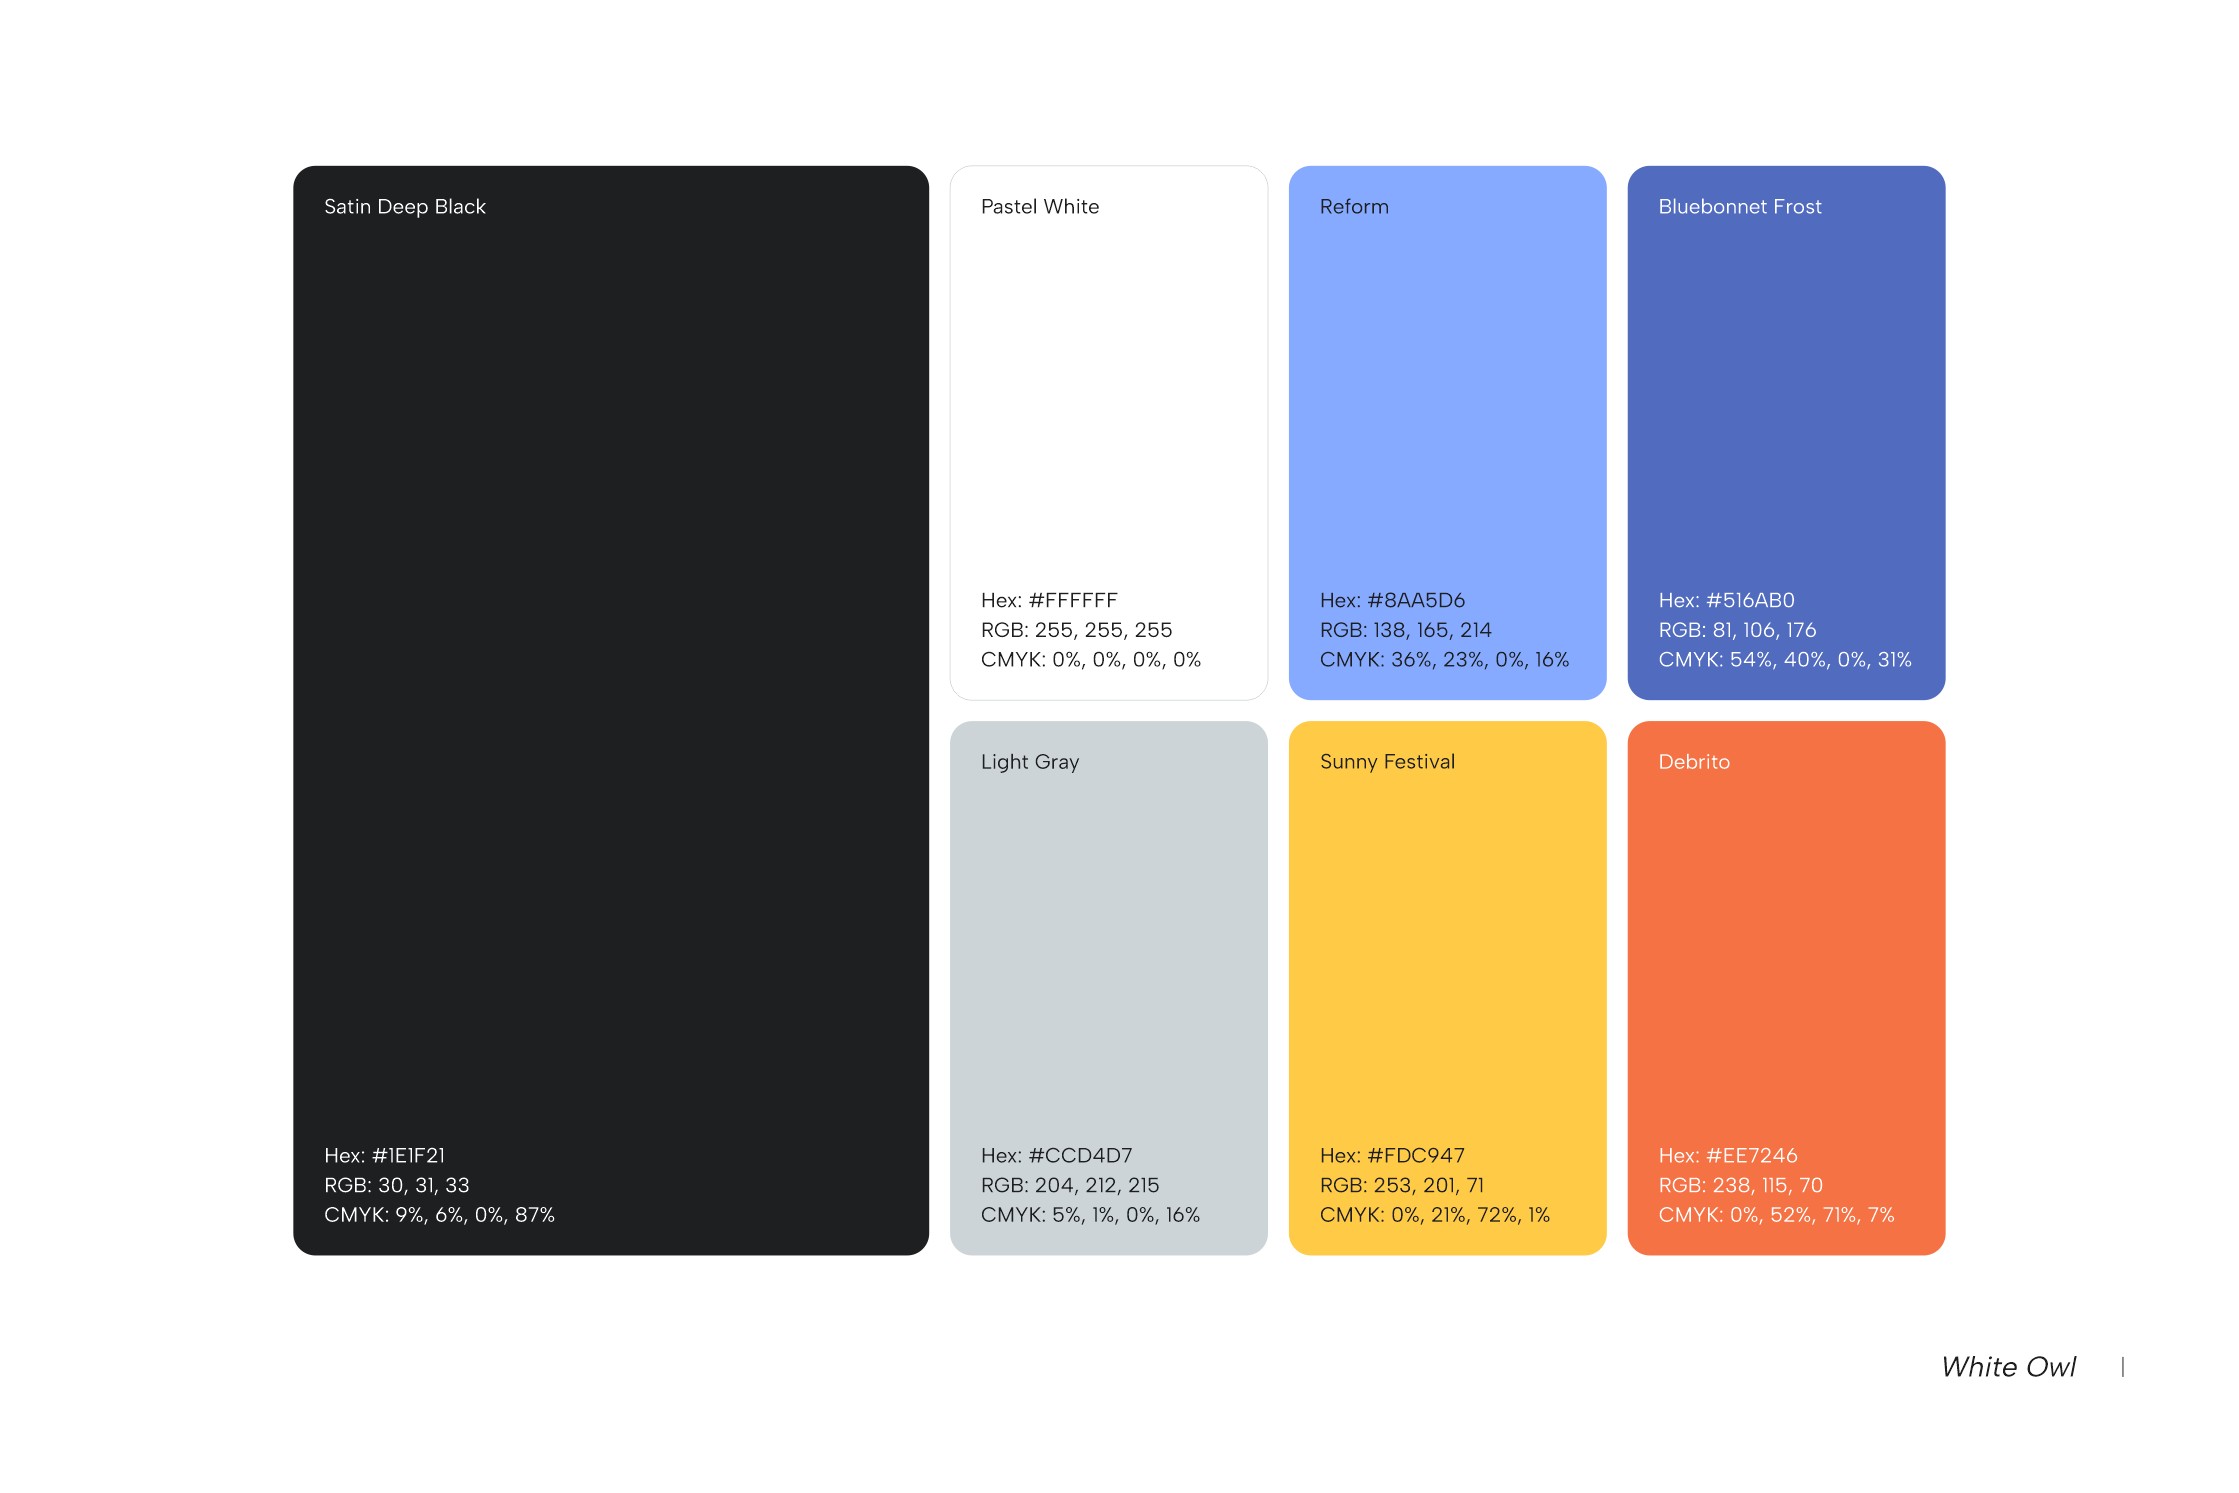The image size is (2239, 1493).
Task: Click the Hex #FDC947 text
Action: point(1391,1155)
